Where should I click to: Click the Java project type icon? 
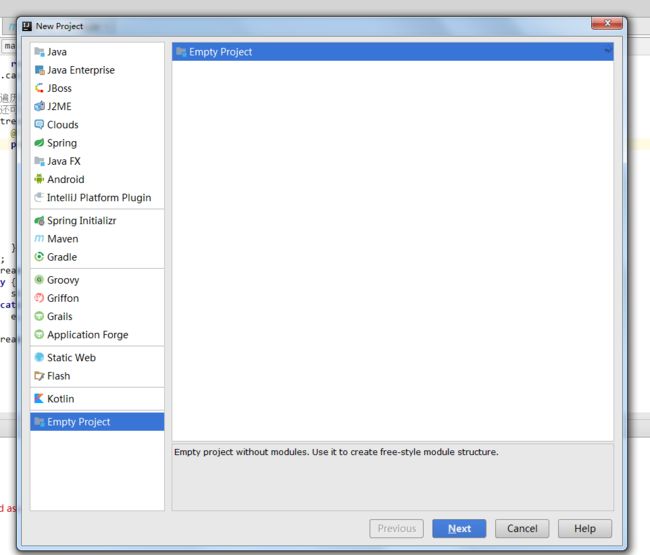click(x=39, y=52)
